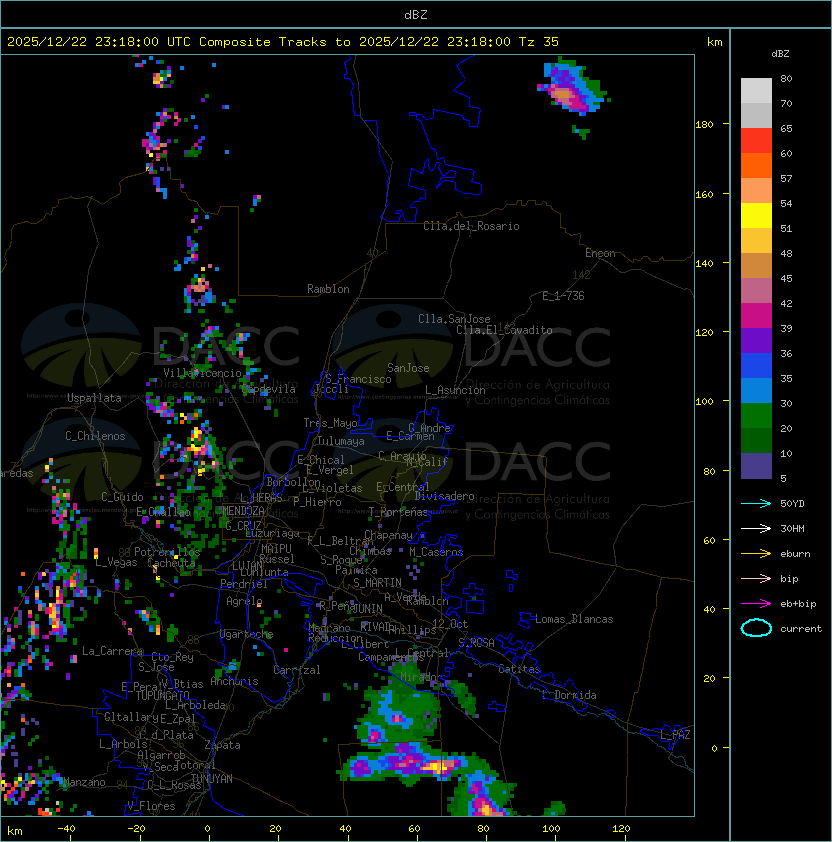Click the Manzano place label

(x=84, y=782)
